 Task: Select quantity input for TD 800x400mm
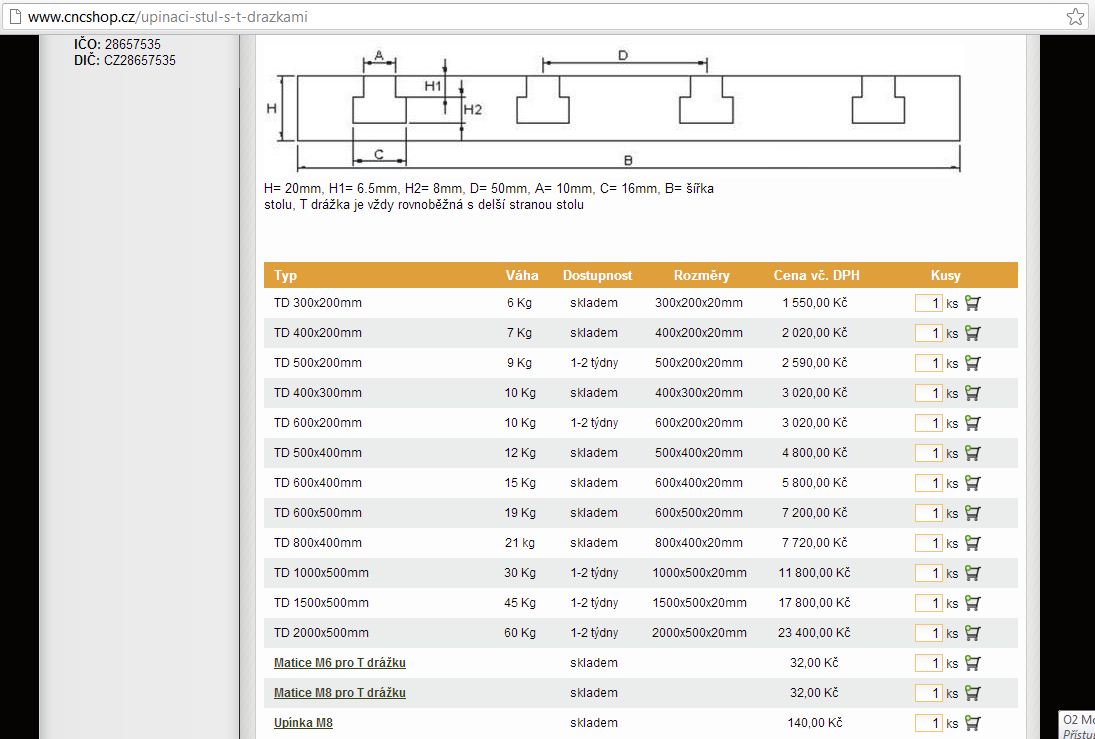929,543
